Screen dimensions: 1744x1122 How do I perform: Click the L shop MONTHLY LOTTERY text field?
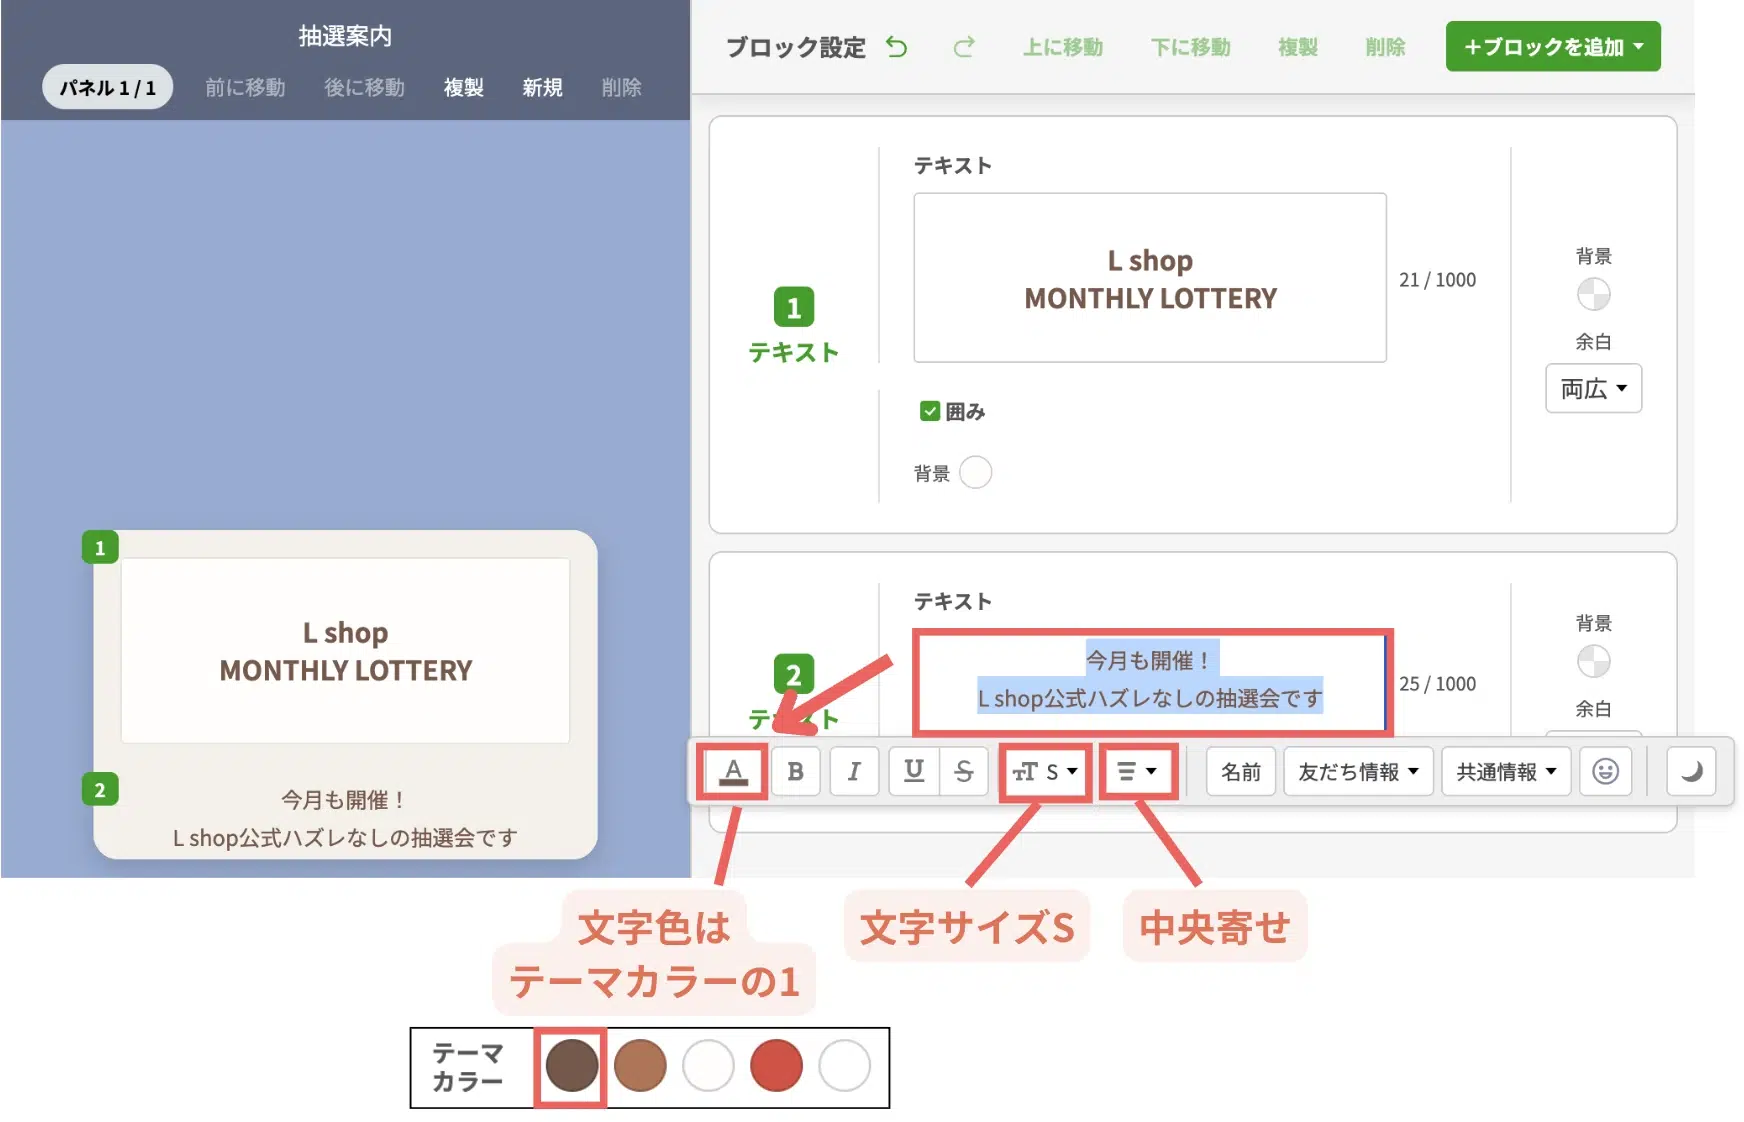(x=1150, y=278)
